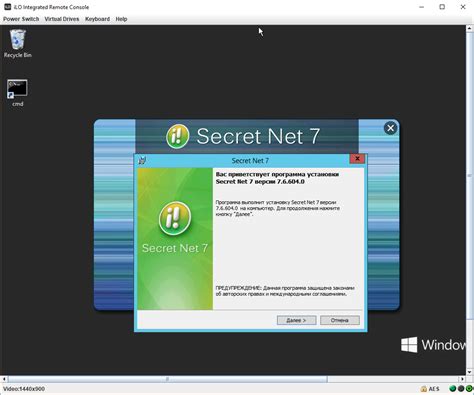474x395 pixels.
Task: Click the green exclamation logo in splash header
Action: pos(178,136)
